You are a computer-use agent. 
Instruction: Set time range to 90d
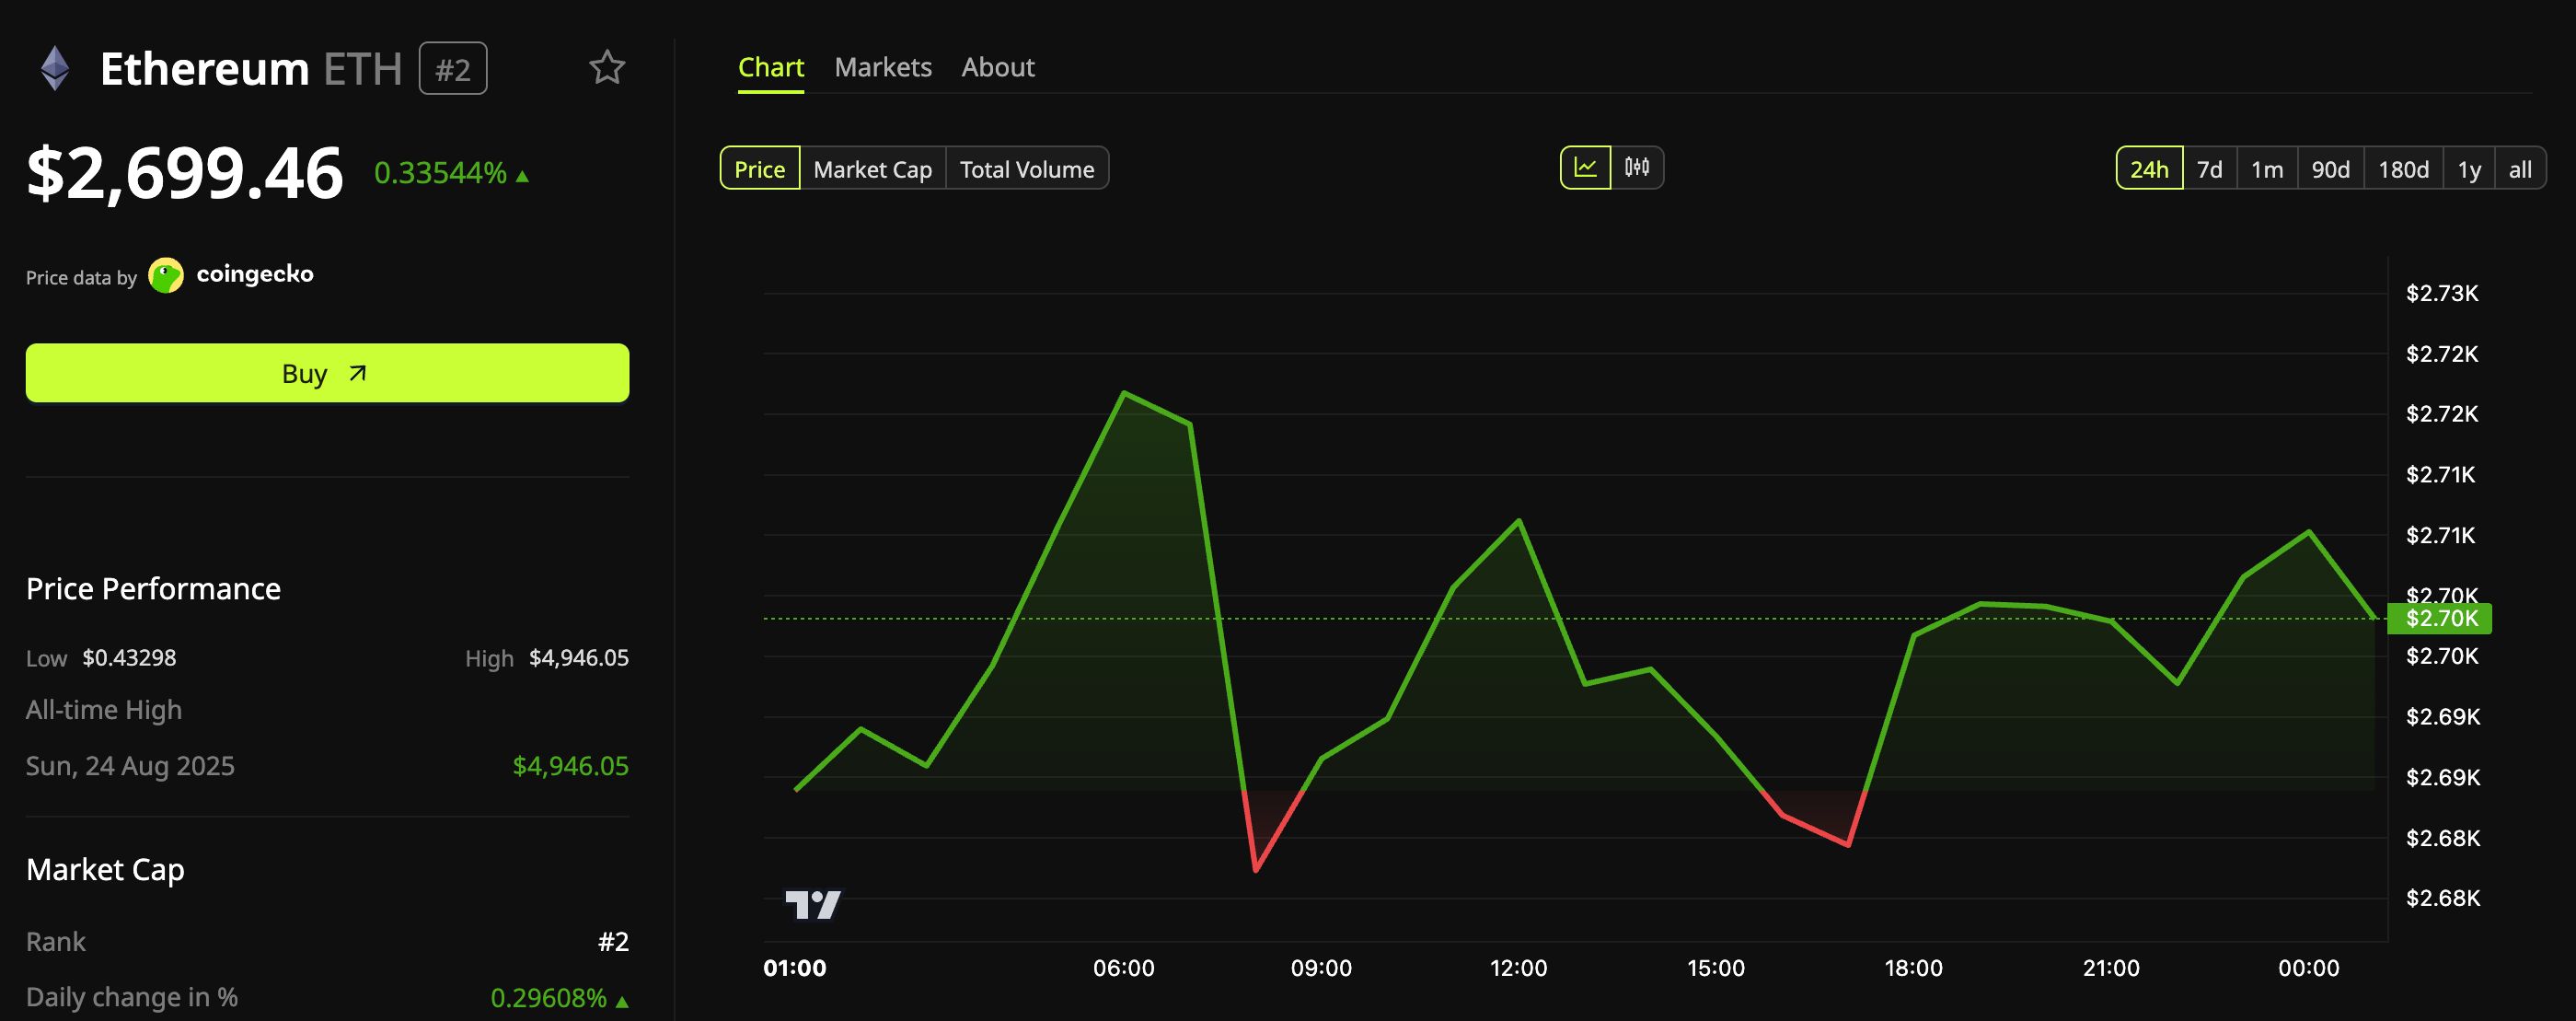pyautogui.click(x=2331, y=169)
